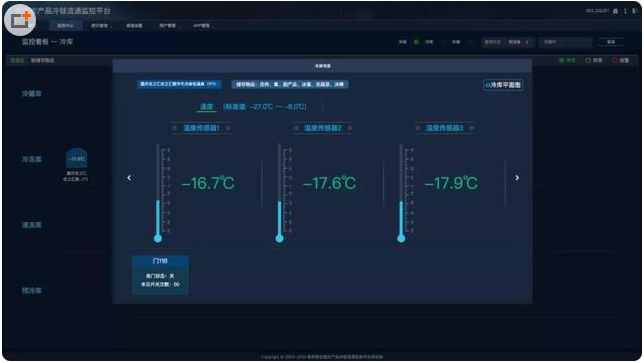
Task: Select the 冷冻库 freezer warehouse icon
Action: (x=76, y=159)
